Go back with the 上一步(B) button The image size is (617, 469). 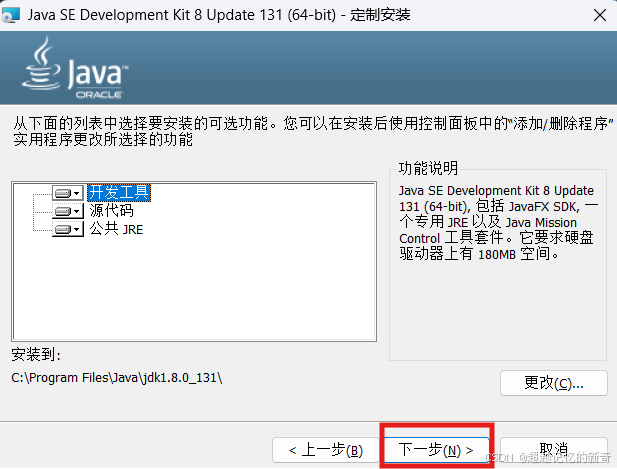326,450
